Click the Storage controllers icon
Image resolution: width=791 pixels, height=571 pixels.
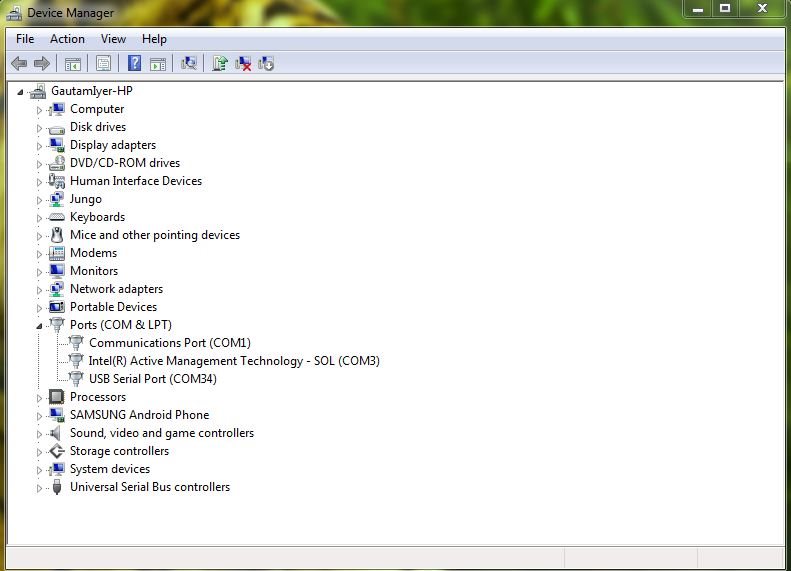click(x=56, y=451)
